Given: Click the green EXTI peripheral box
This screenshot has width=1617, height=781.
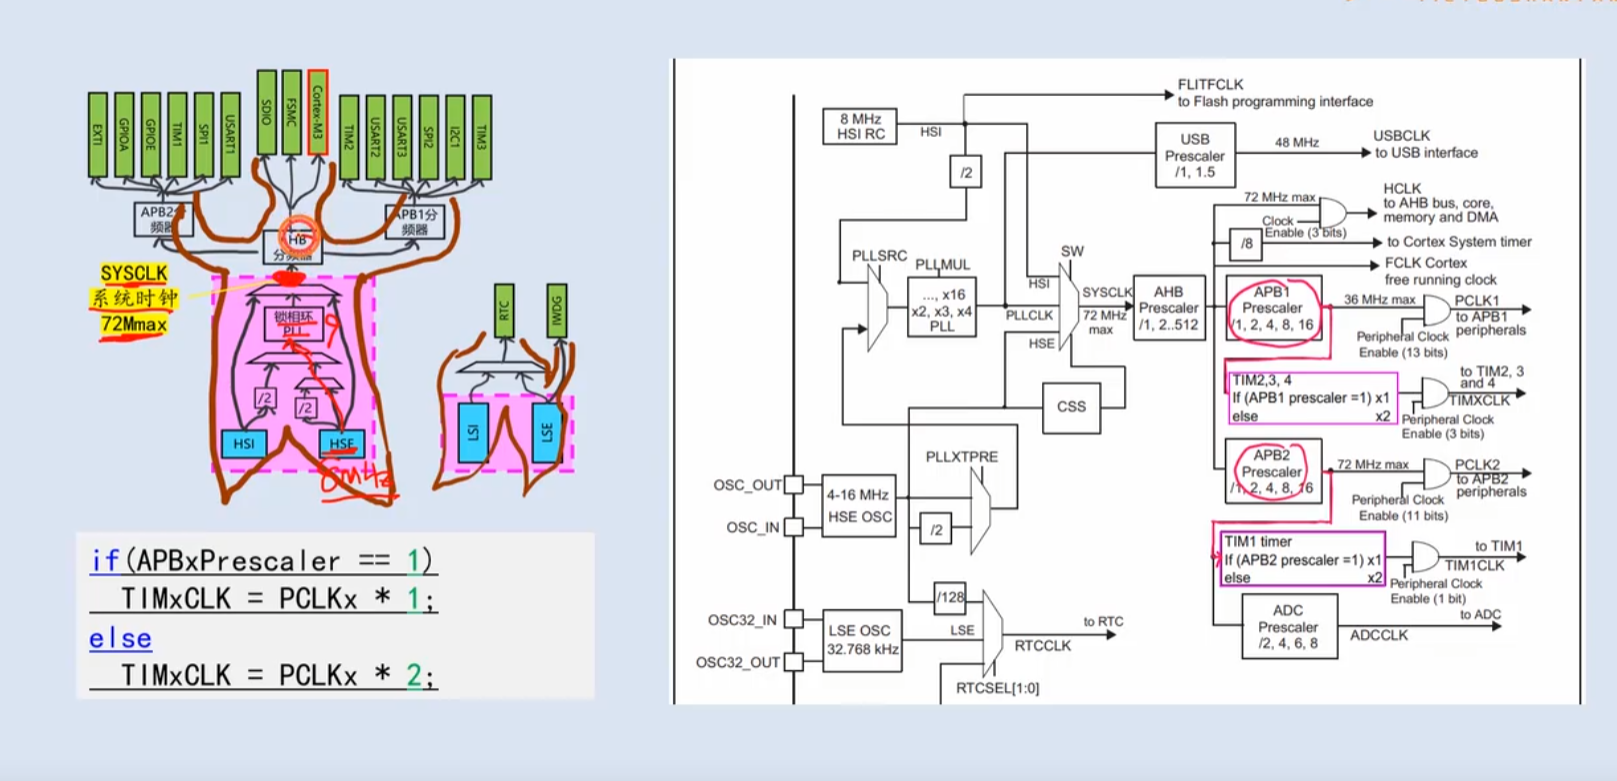Looking at the screenshot, I should coord(97,135).
